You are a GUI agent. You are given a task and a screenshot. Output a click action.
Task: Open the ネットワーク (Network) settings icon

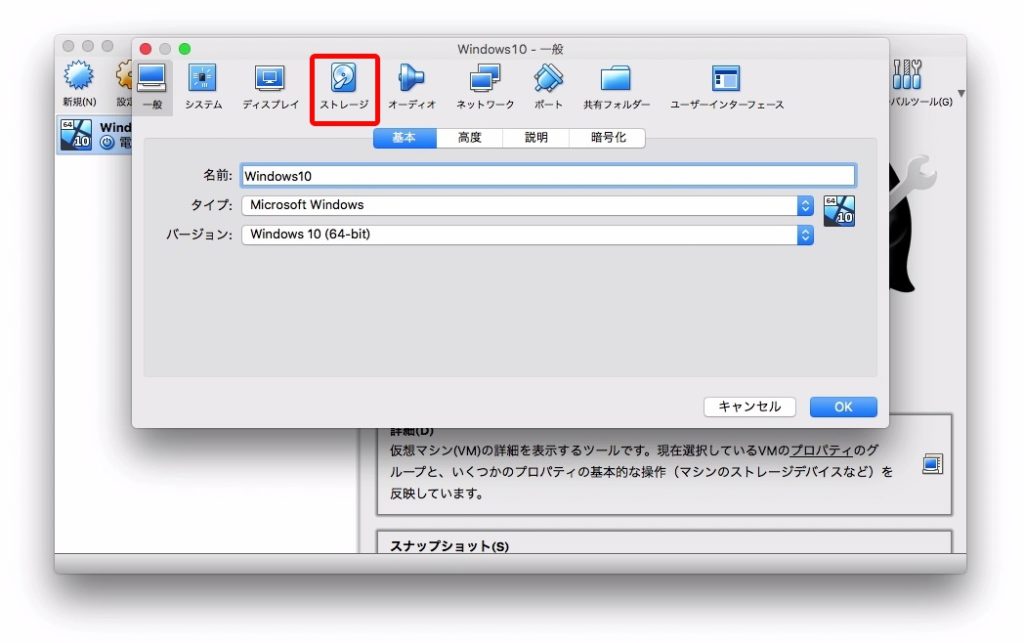pos(485,87)
